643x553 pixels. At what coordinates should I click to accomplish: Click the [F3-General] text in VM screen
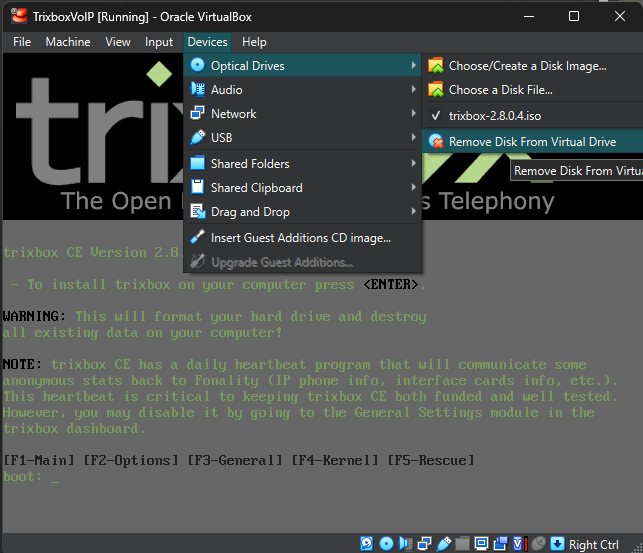coord(235,460)
